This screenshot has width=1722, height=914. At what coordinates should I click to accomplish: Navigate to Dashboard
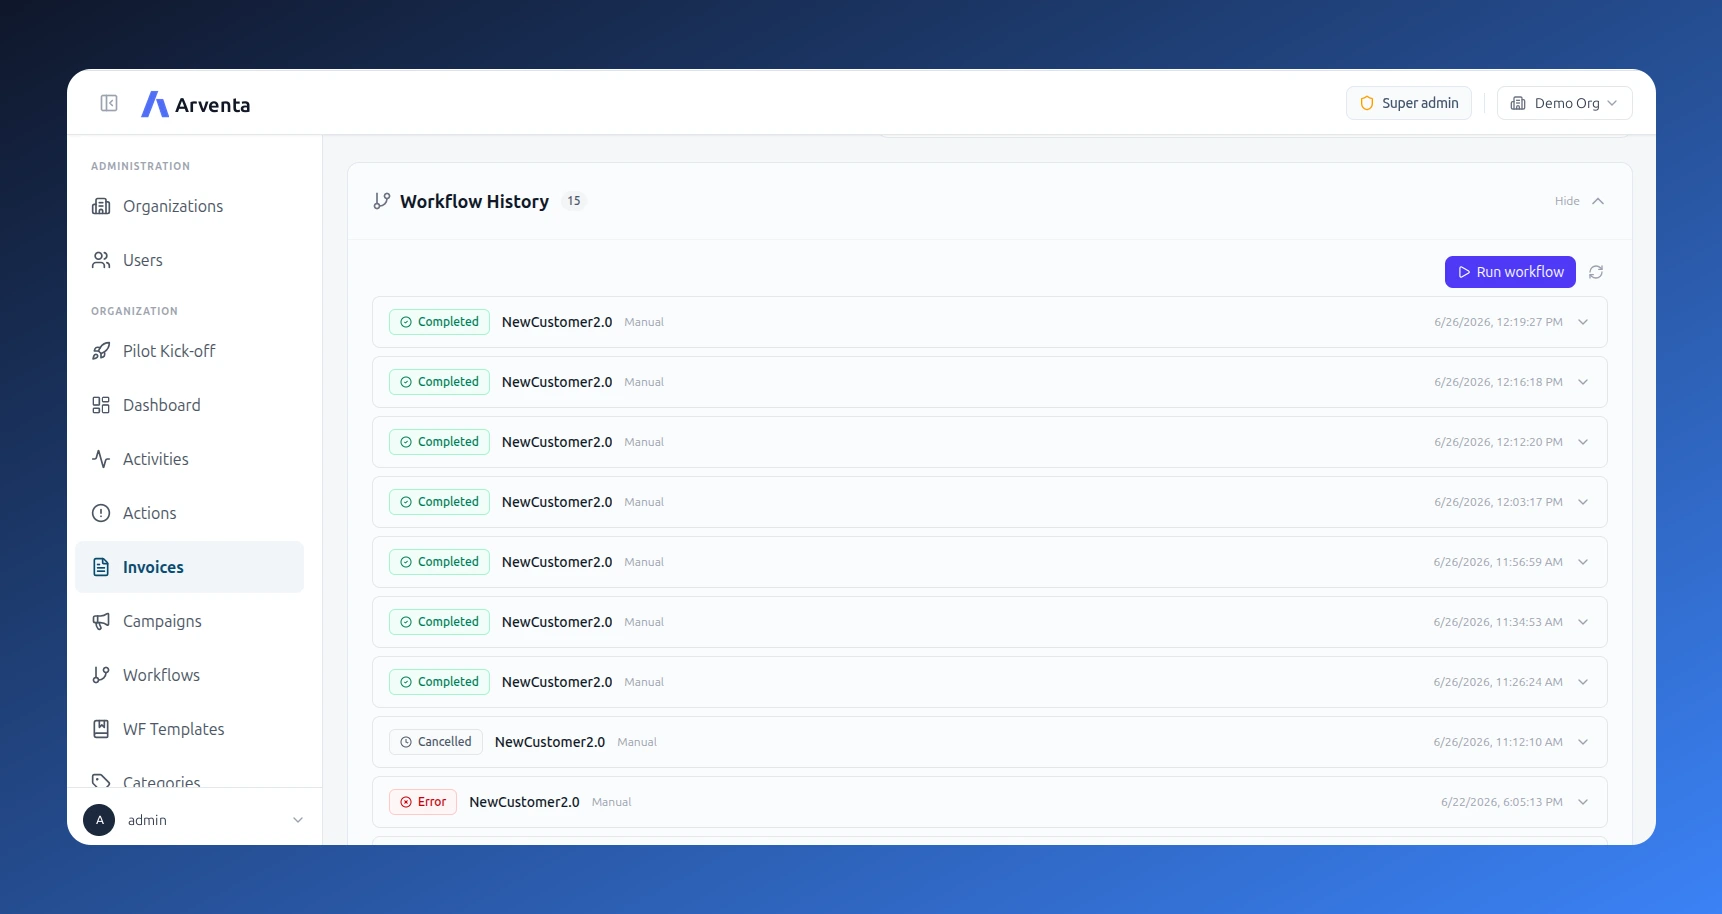point(189,405)
